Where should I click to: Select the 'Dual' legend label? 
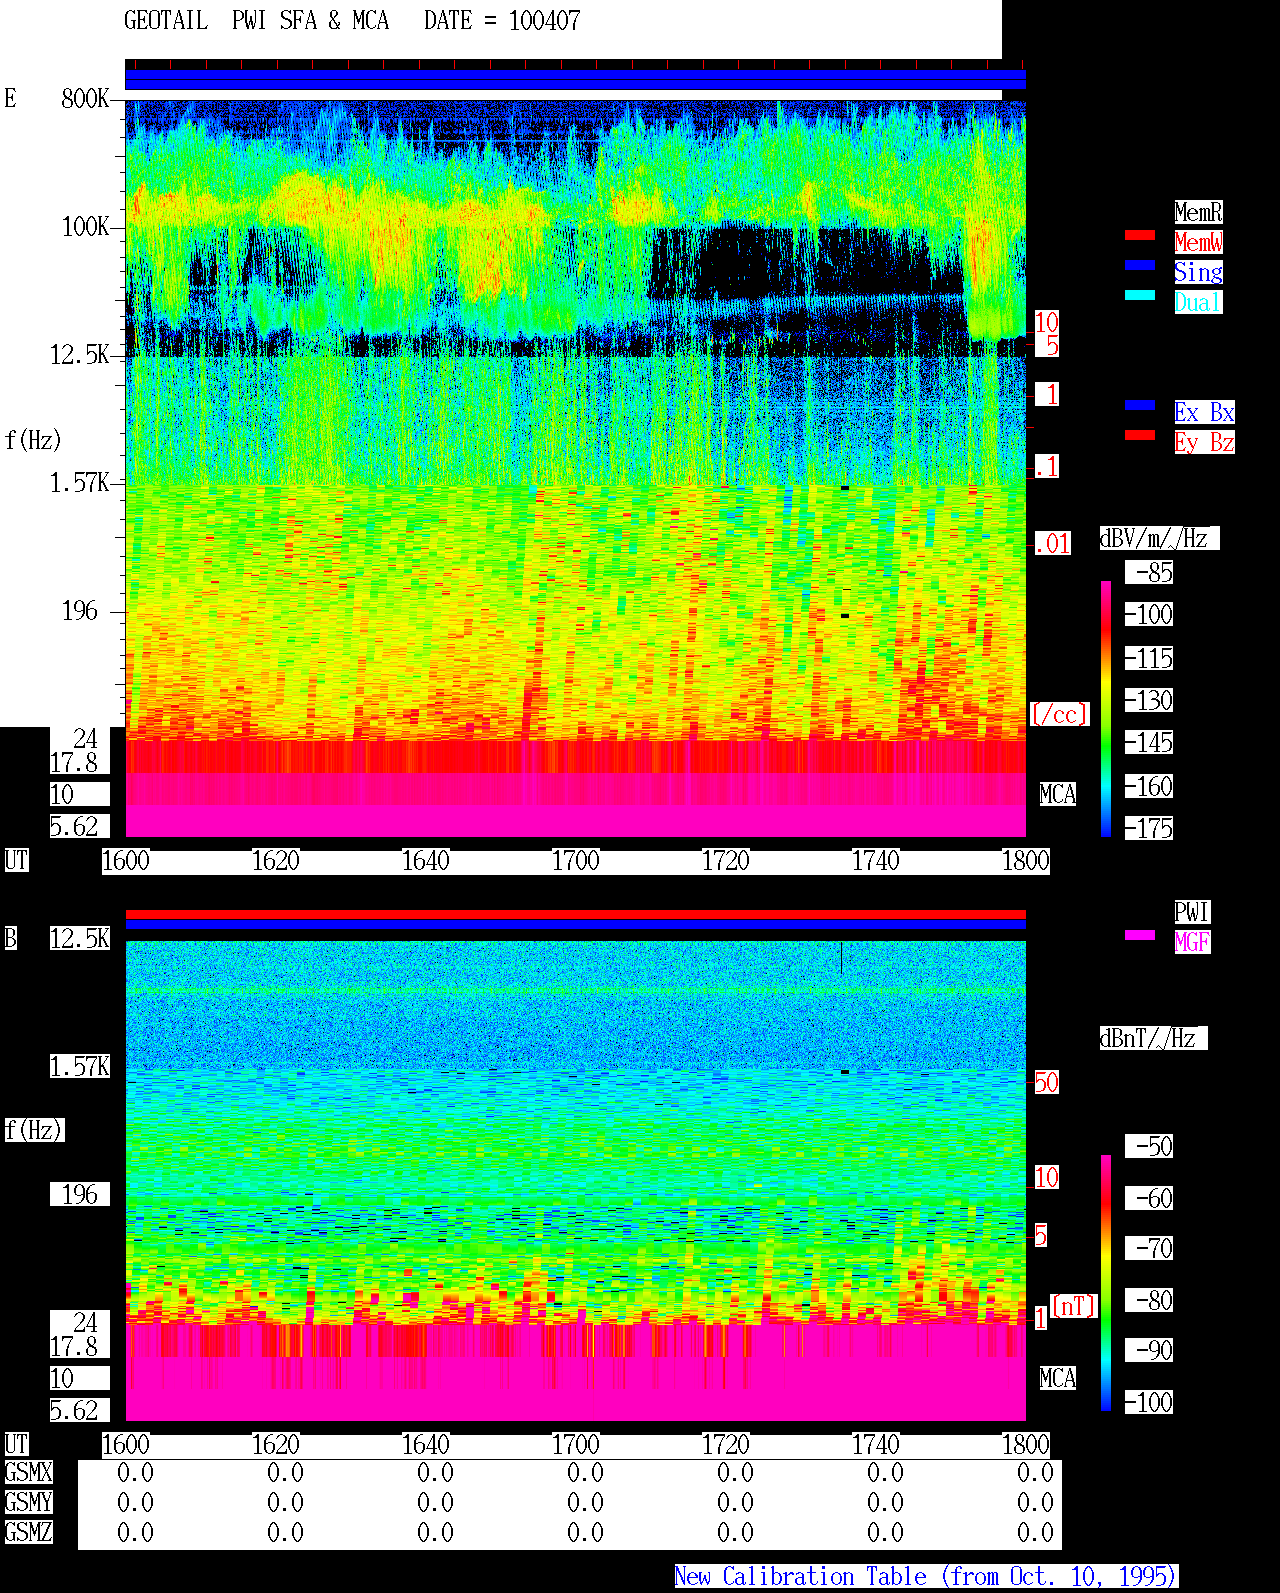coord(1198,302)
